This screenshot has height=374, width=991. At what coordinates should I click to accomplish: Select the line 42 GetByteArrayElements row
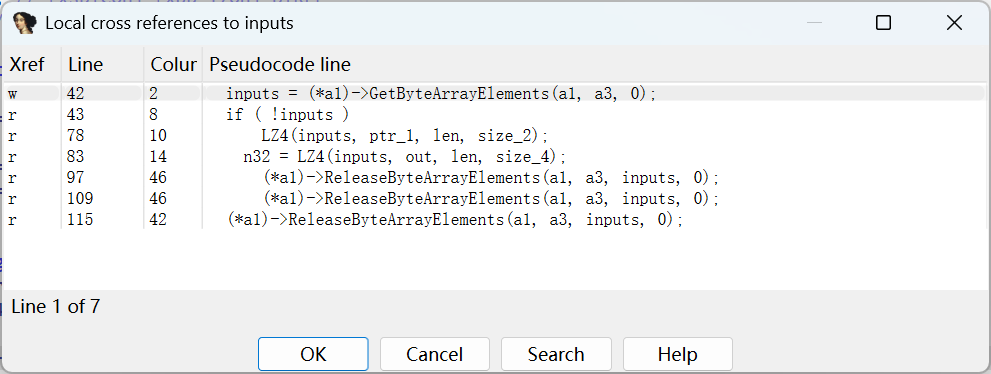pos(494,94)
